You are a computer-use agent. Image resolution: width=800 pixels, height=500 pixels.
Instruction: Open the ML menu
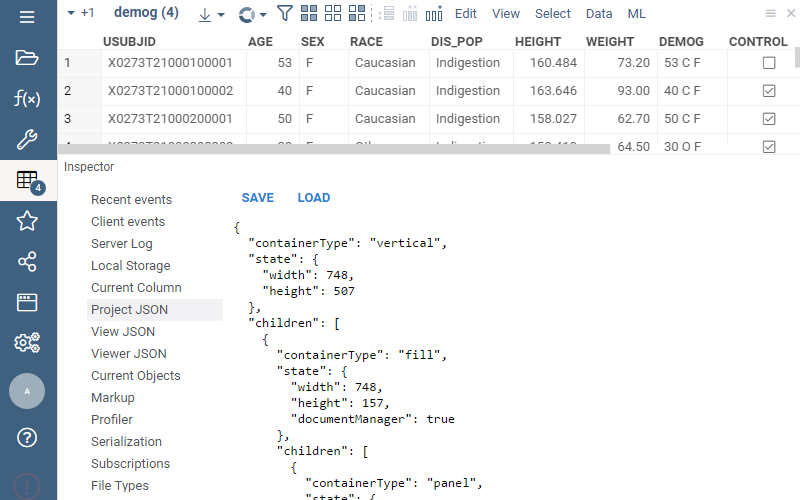[636, 14]
